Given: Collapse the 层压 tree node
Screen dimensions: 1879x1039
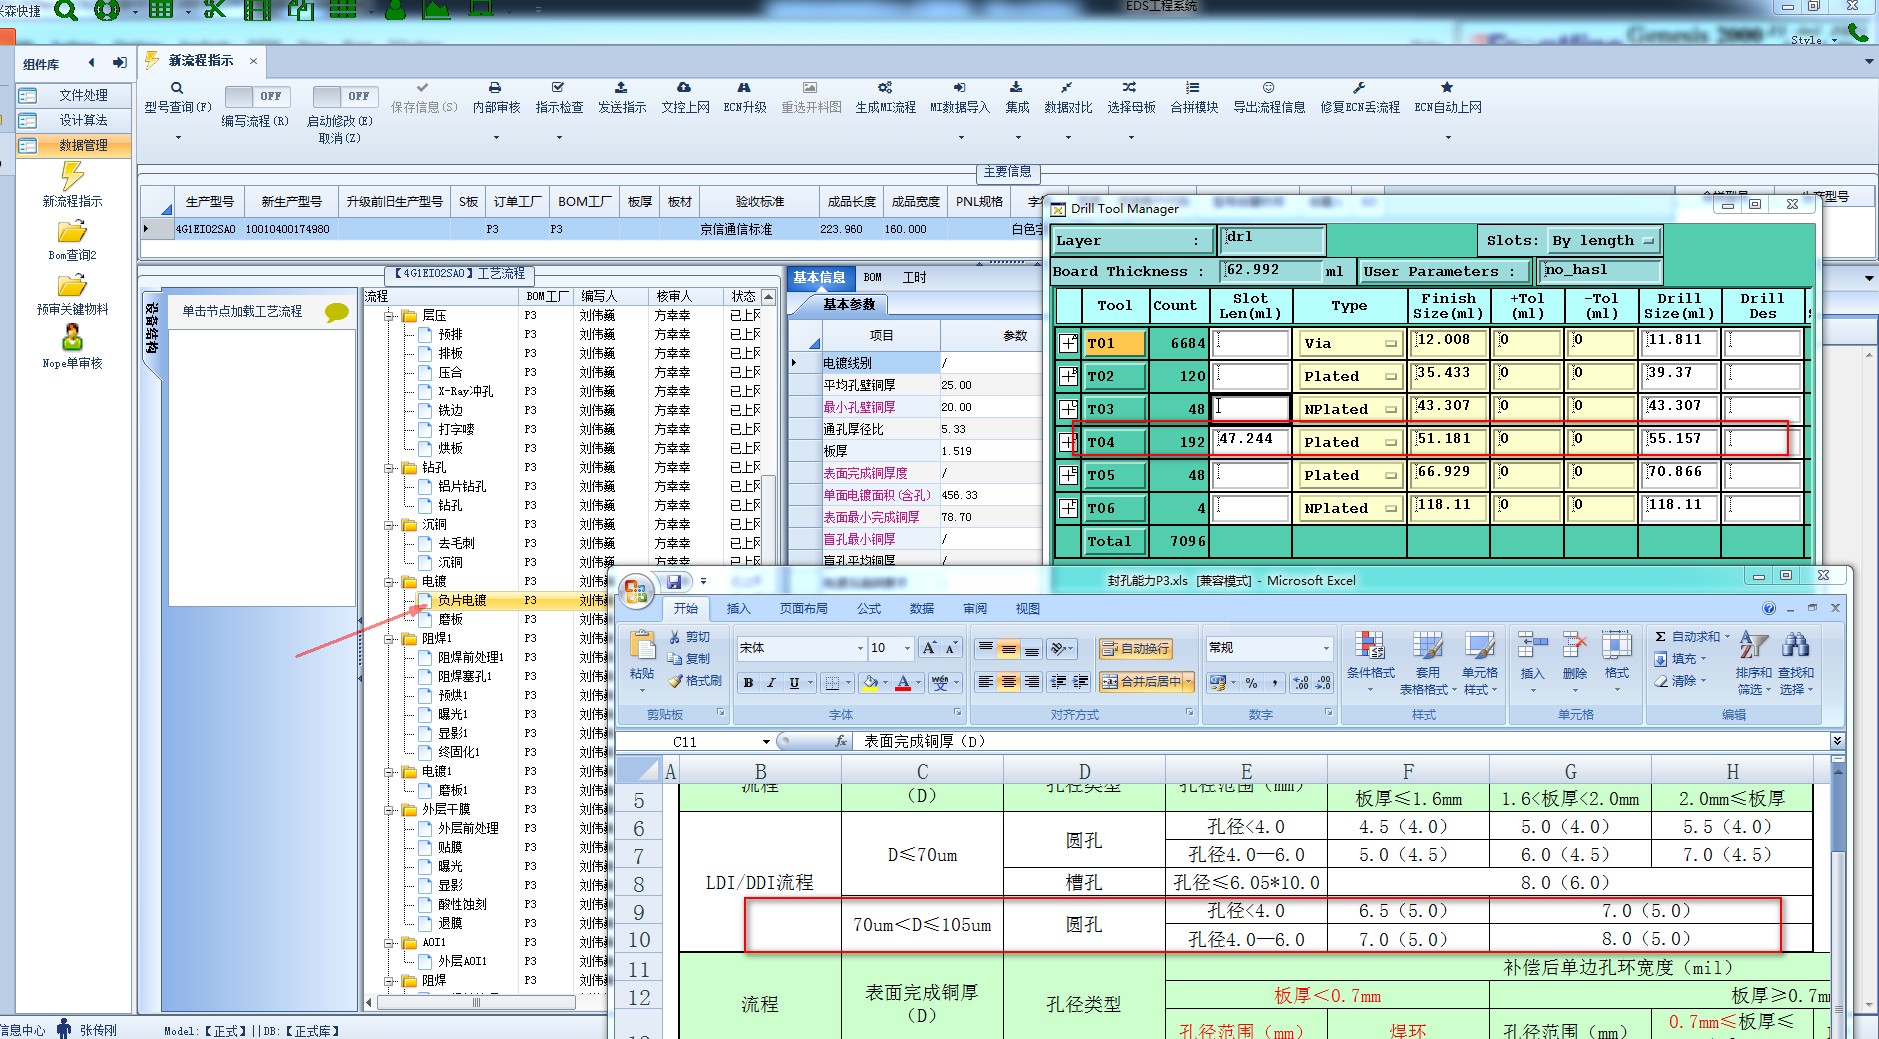Looking at the screenshot, I should tap(390, 316).
